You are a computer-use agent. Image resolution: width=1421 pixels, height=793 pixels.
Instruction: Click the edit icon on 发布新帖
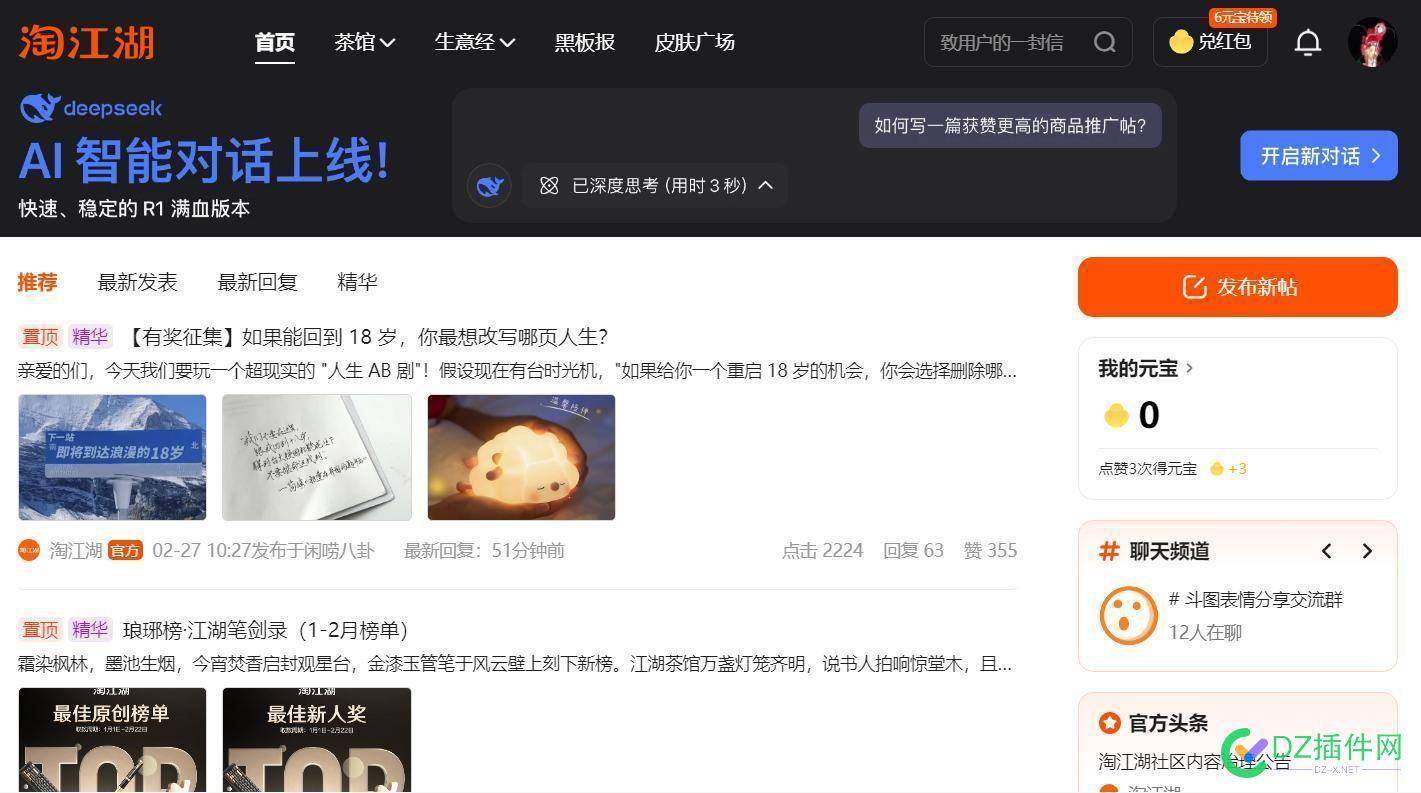(x=1194, y=287)
